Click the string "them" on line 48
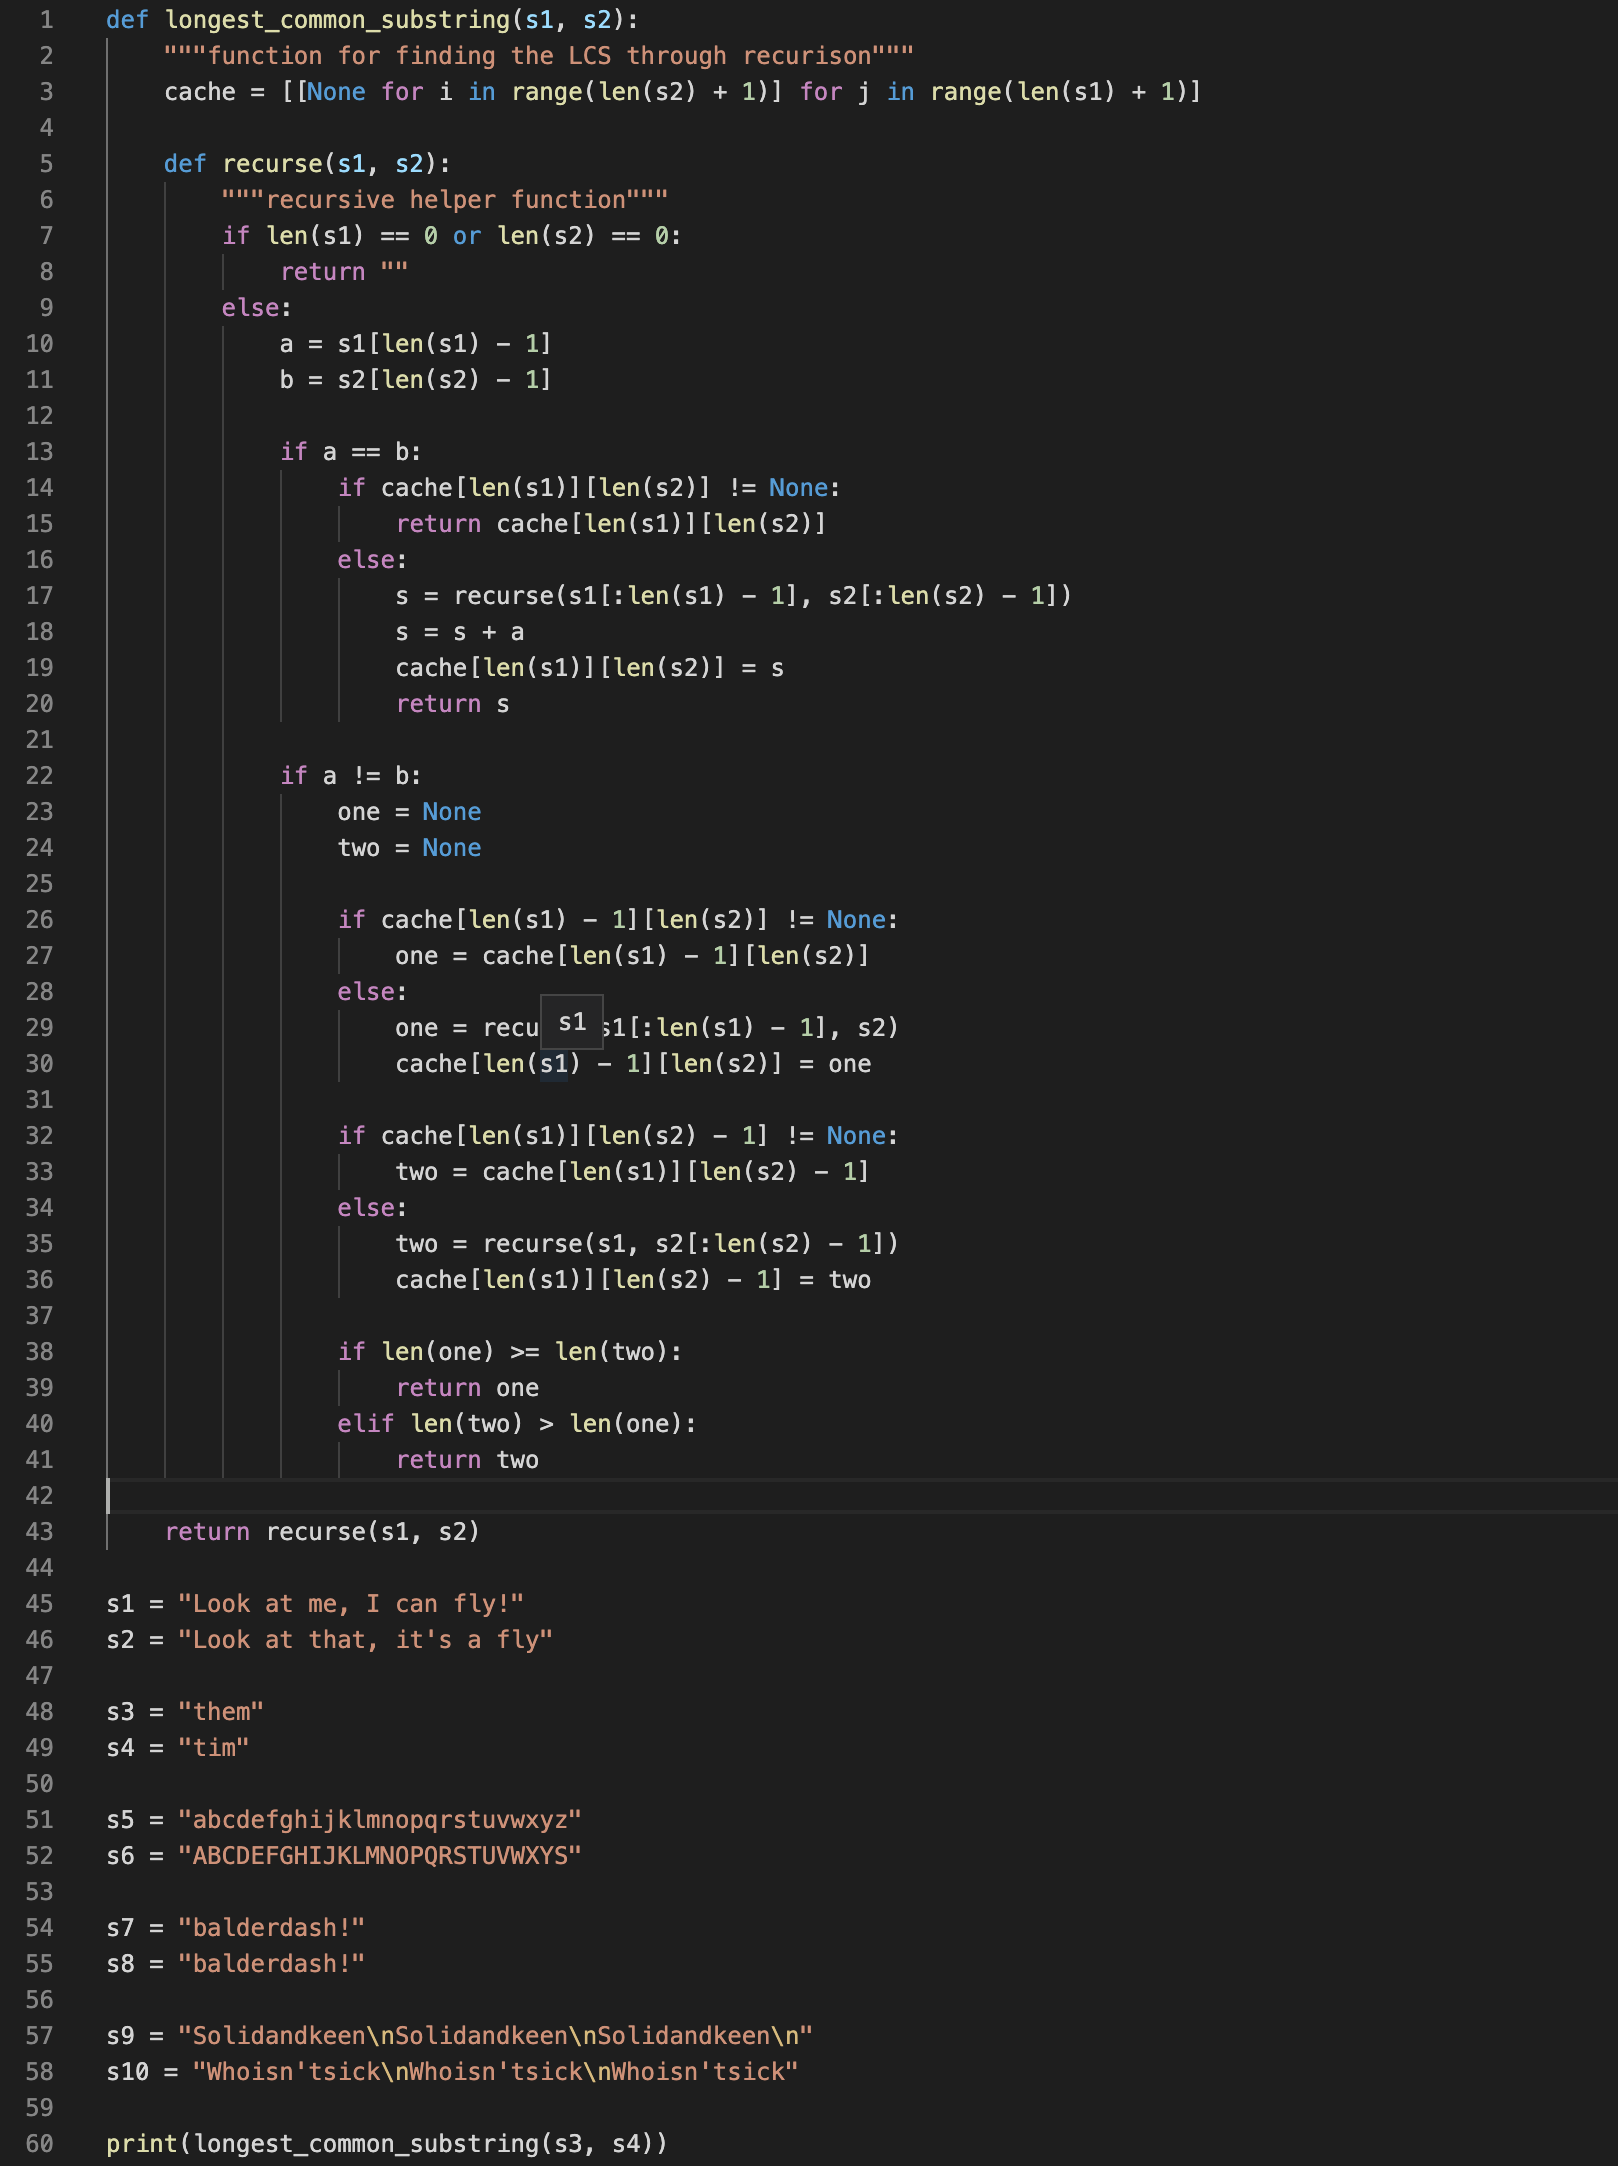Viewport: 1618px width, 2166px height. coord(221,1712)
